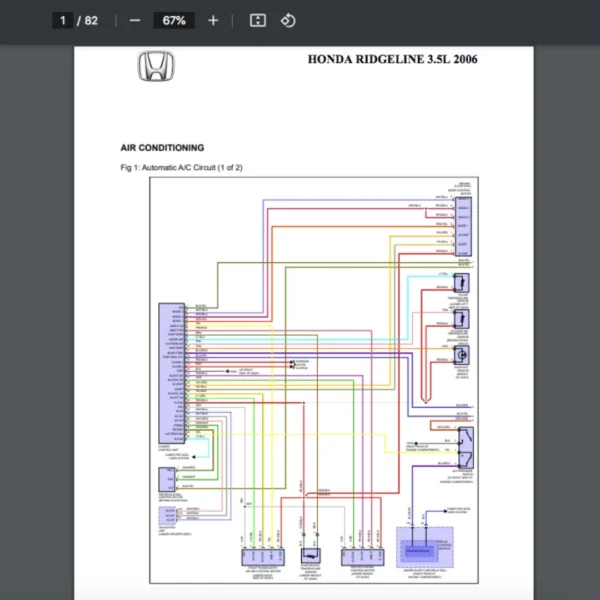This screenshot has height=600, width=600.
Task: Click the total page count 82
Action: pos(91,21)
